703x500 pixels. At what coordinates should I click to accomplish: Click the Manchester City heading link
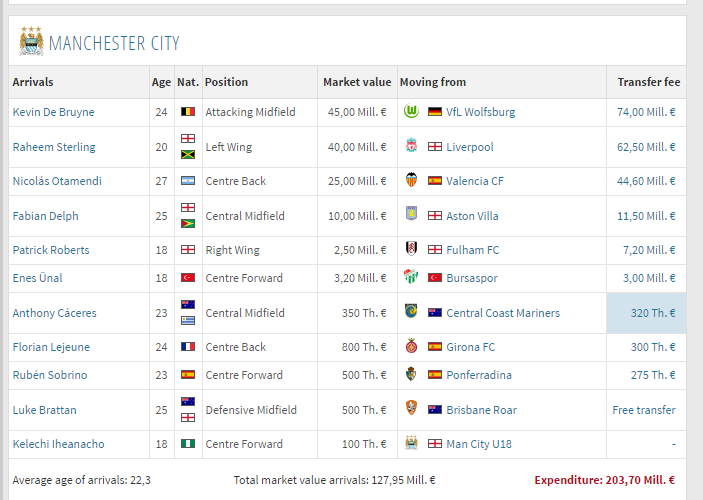[114, 43]
